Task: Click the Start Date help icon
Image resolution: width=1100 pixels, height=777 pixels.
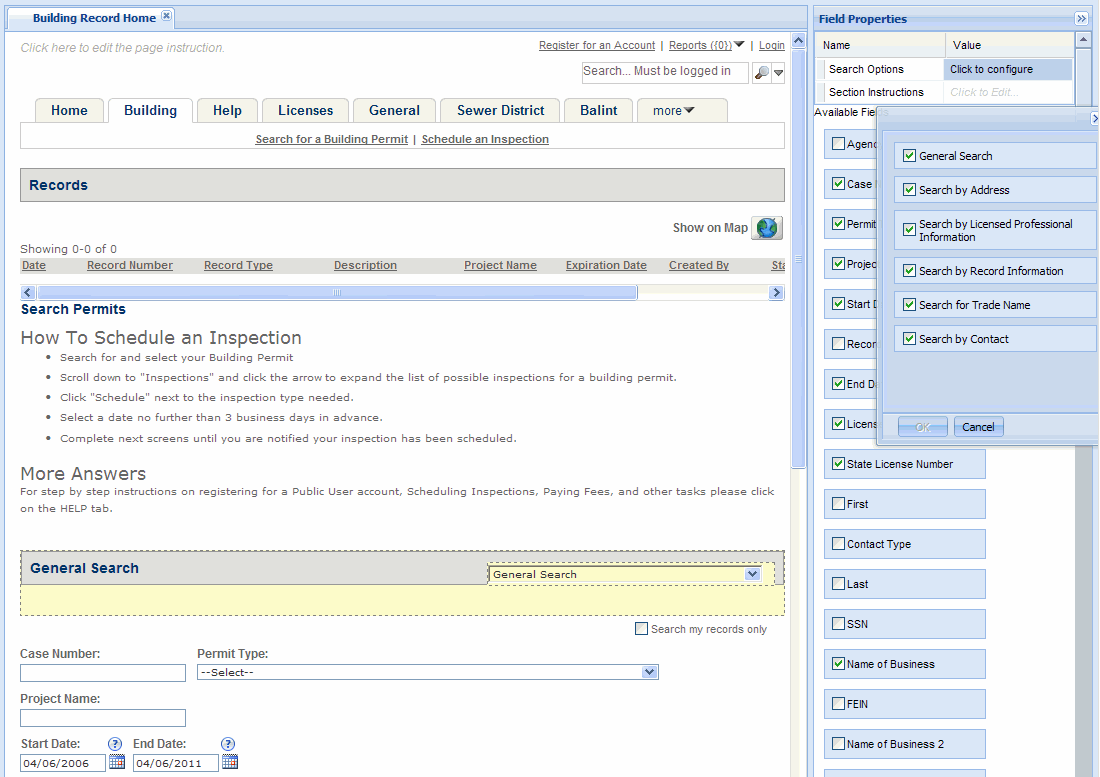Action: [x=115, y=744]
